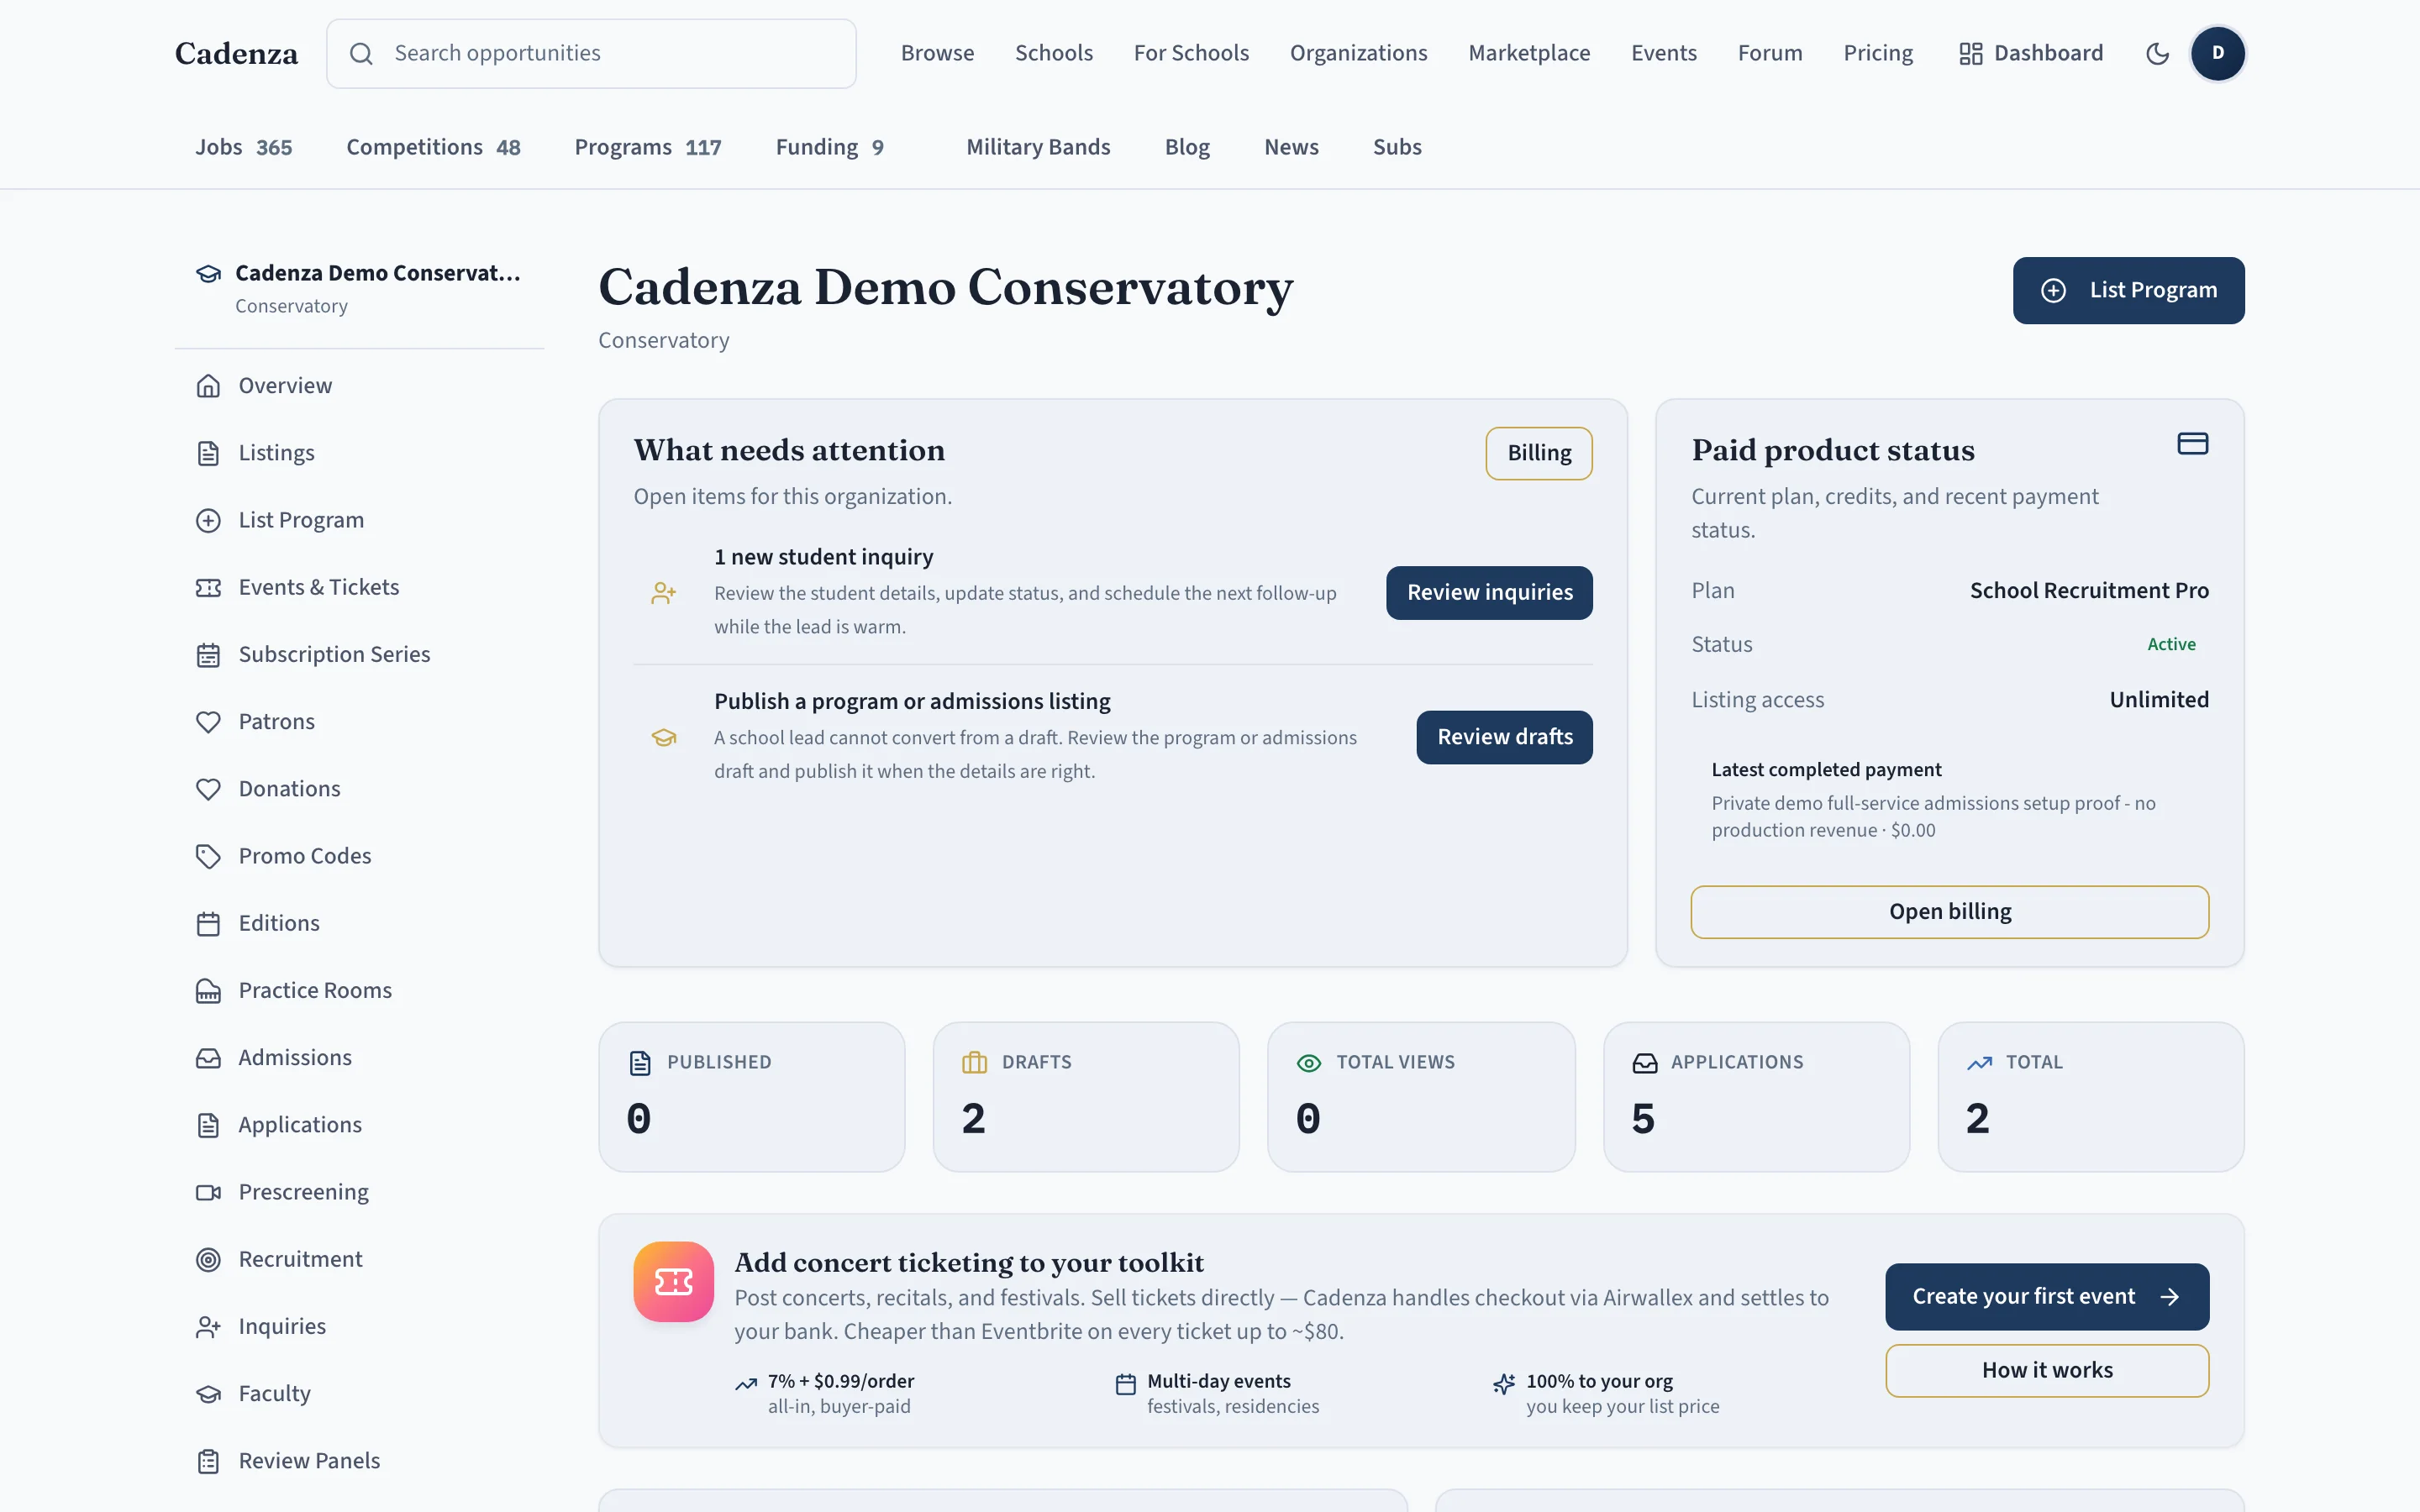This screenshot has height=1512, width=2420.
Task: Open the Programs 117 tab
Action: (x=648, y=147)
